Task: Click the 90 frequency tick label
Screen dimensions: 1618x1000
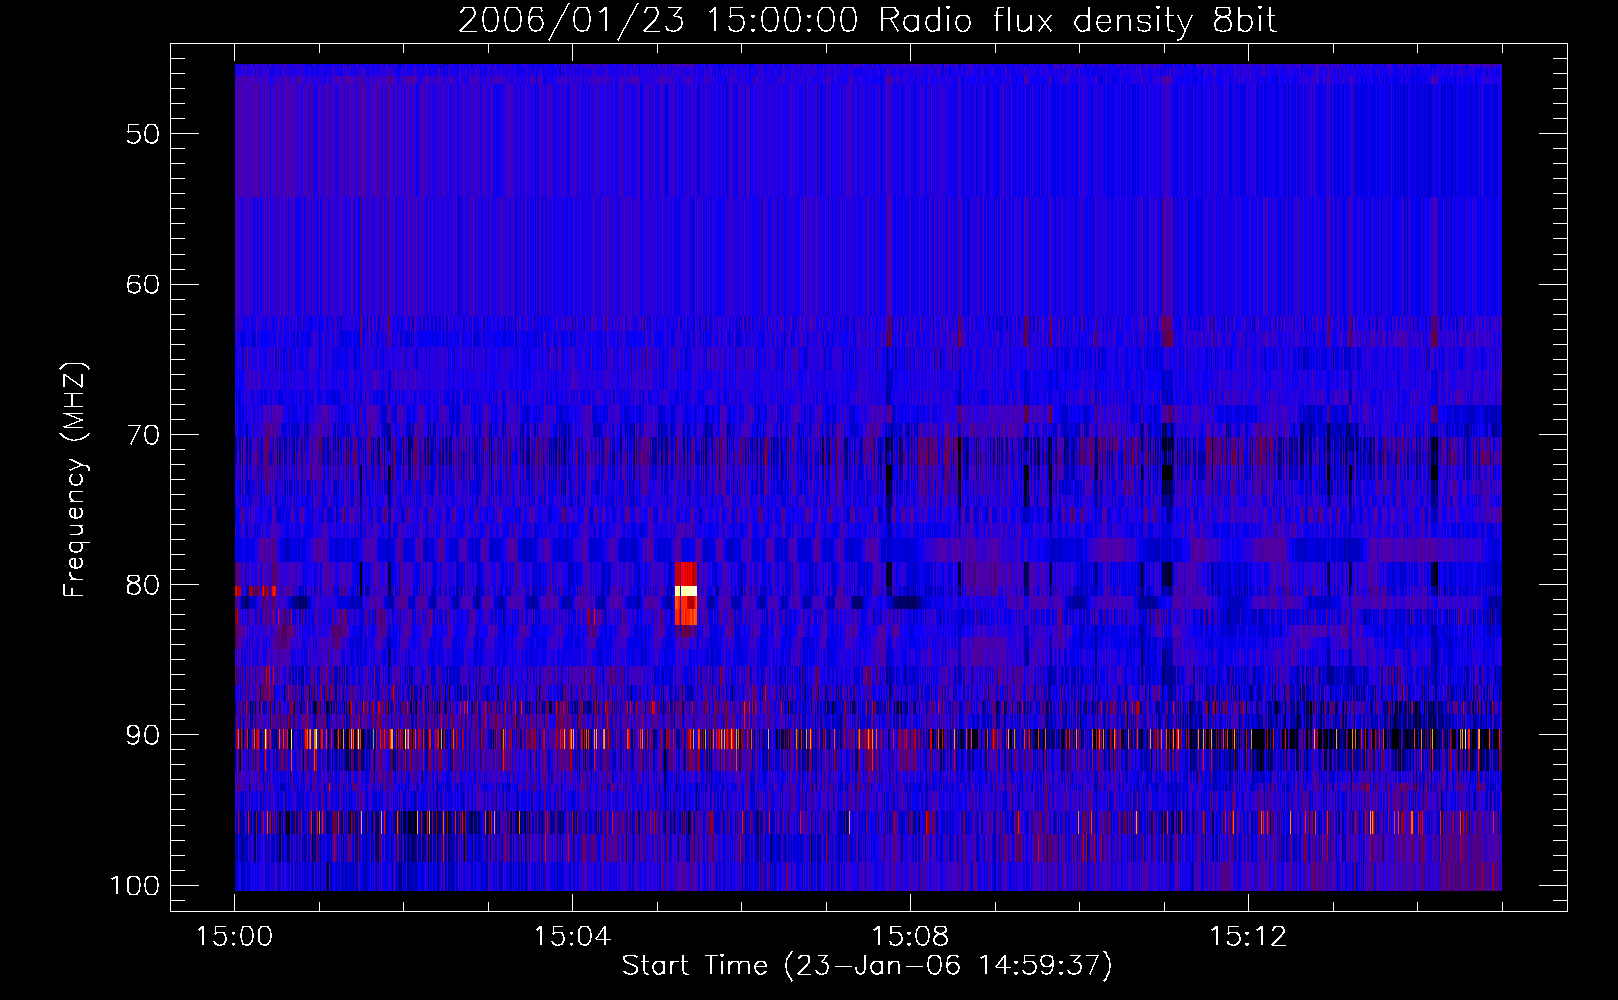Action: coord(143,735)
